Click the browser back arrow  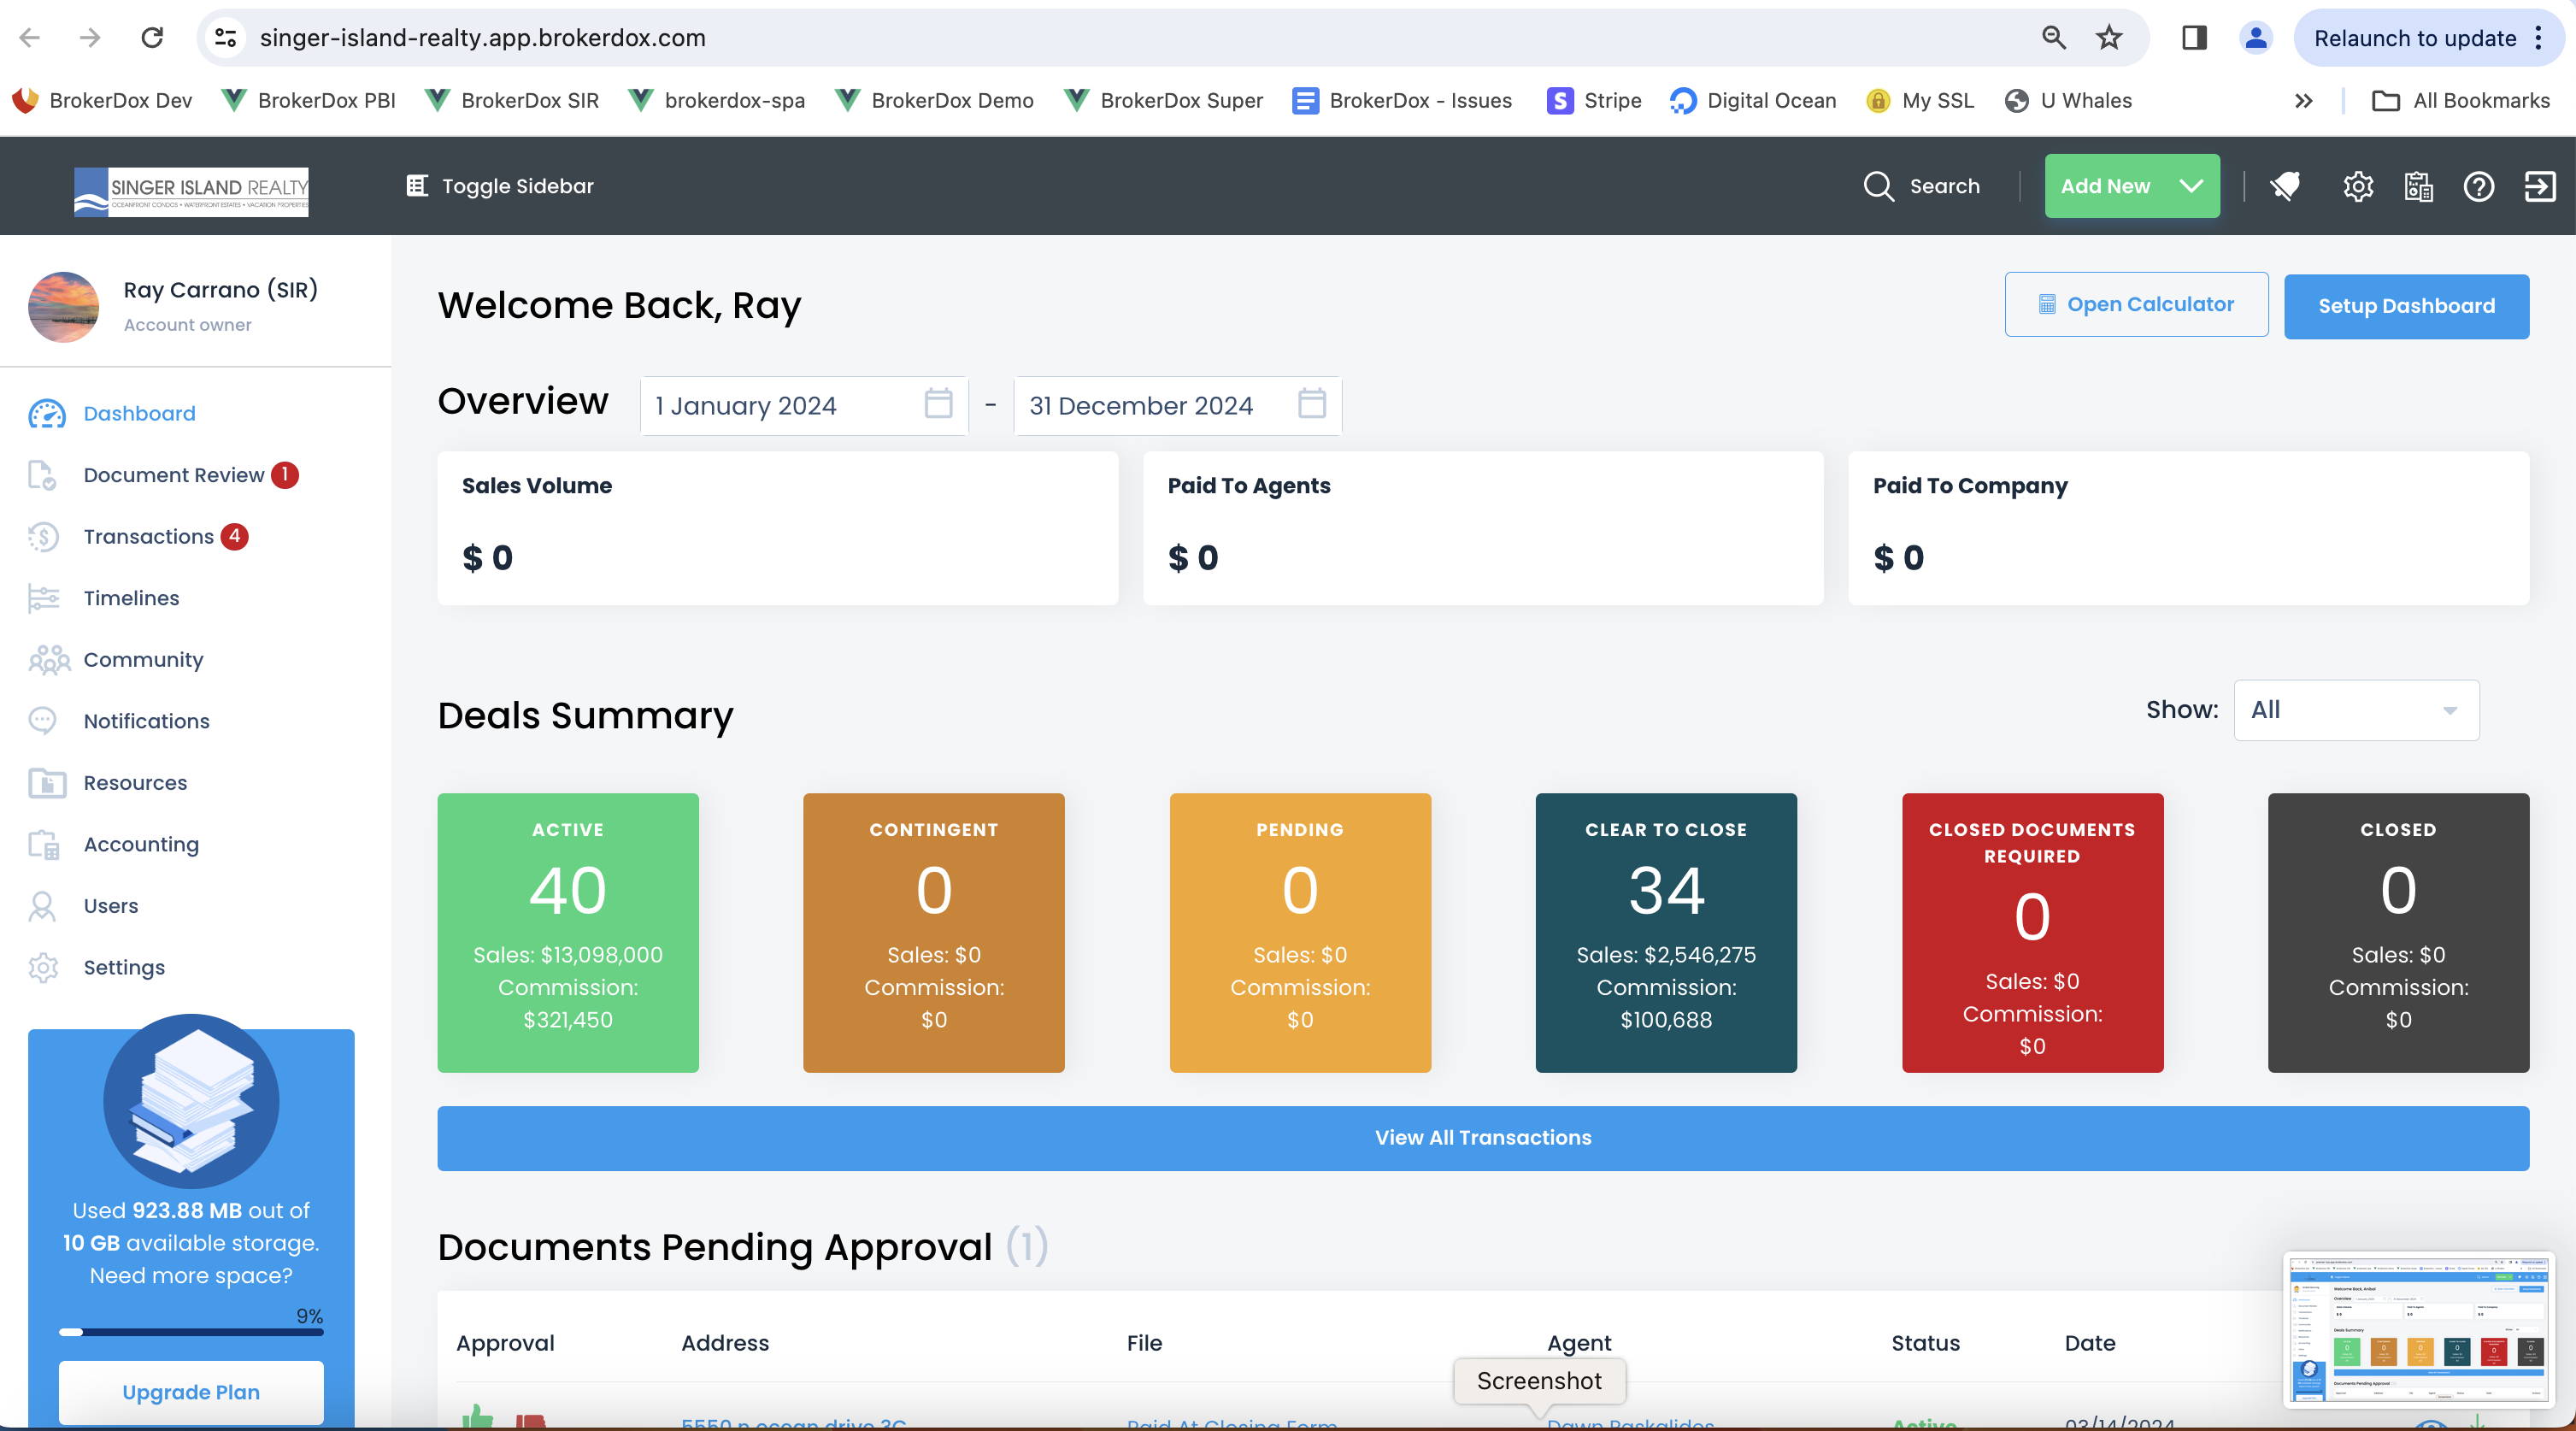tap(30, 38)
